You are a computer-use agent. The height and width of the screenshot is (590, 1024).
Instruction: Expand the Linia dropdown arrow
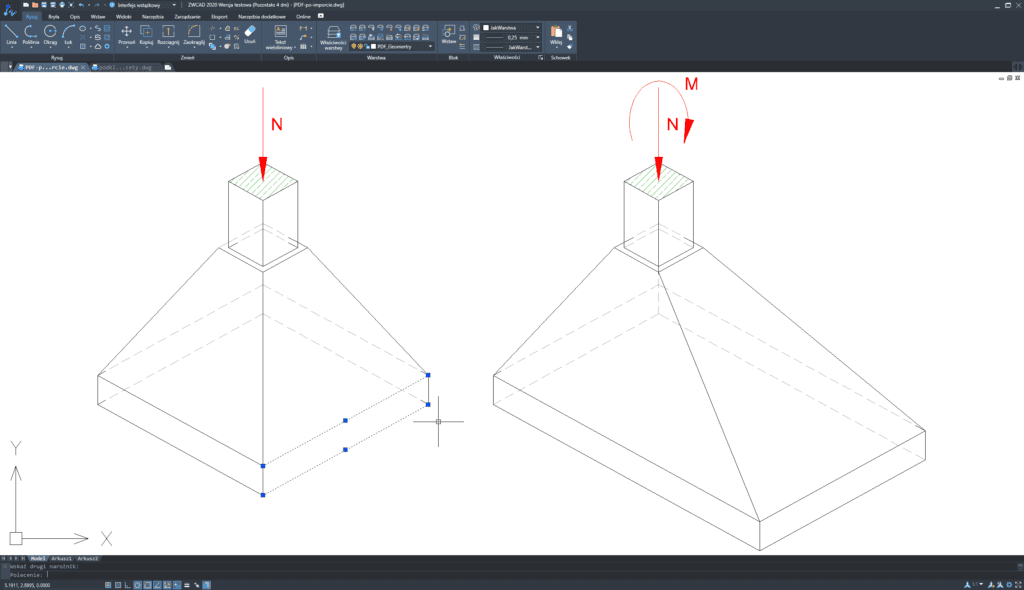(x=12, y=47)
